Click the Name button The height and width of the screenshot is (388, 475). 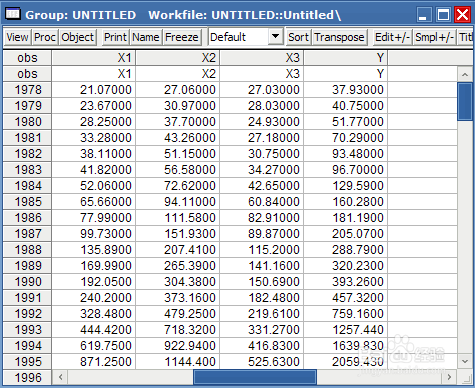146,37
